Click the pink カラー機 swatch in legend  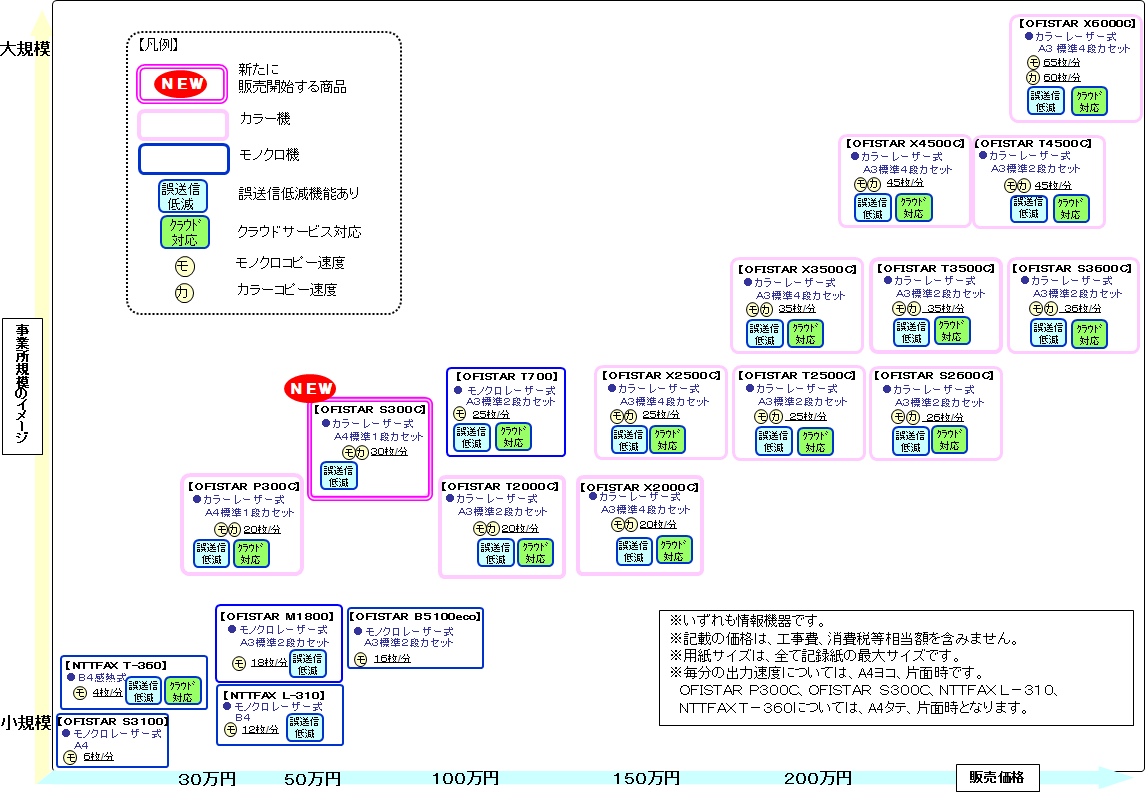tap(183, 124)
